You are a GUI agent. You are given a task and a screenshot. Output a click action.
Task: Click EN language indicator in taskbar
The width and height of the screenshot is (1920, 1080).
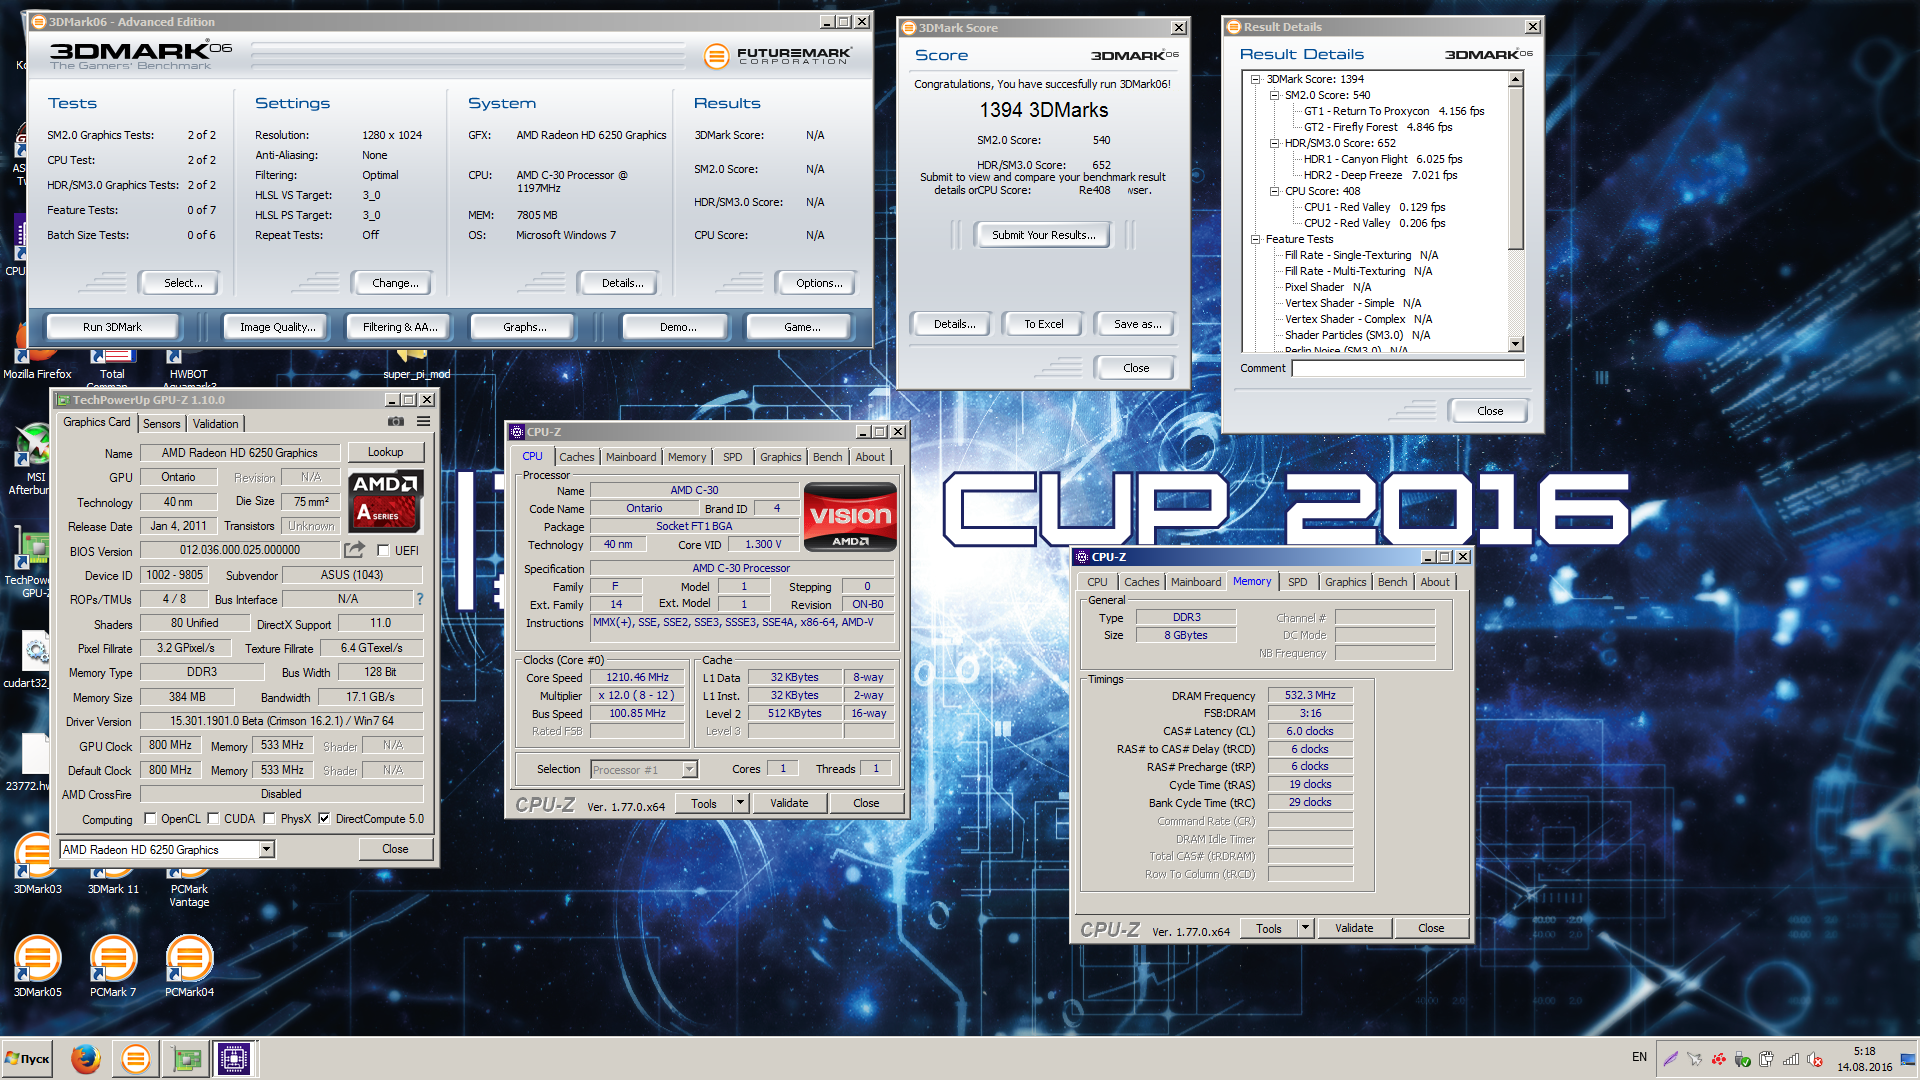(x=1639, y=1057)
